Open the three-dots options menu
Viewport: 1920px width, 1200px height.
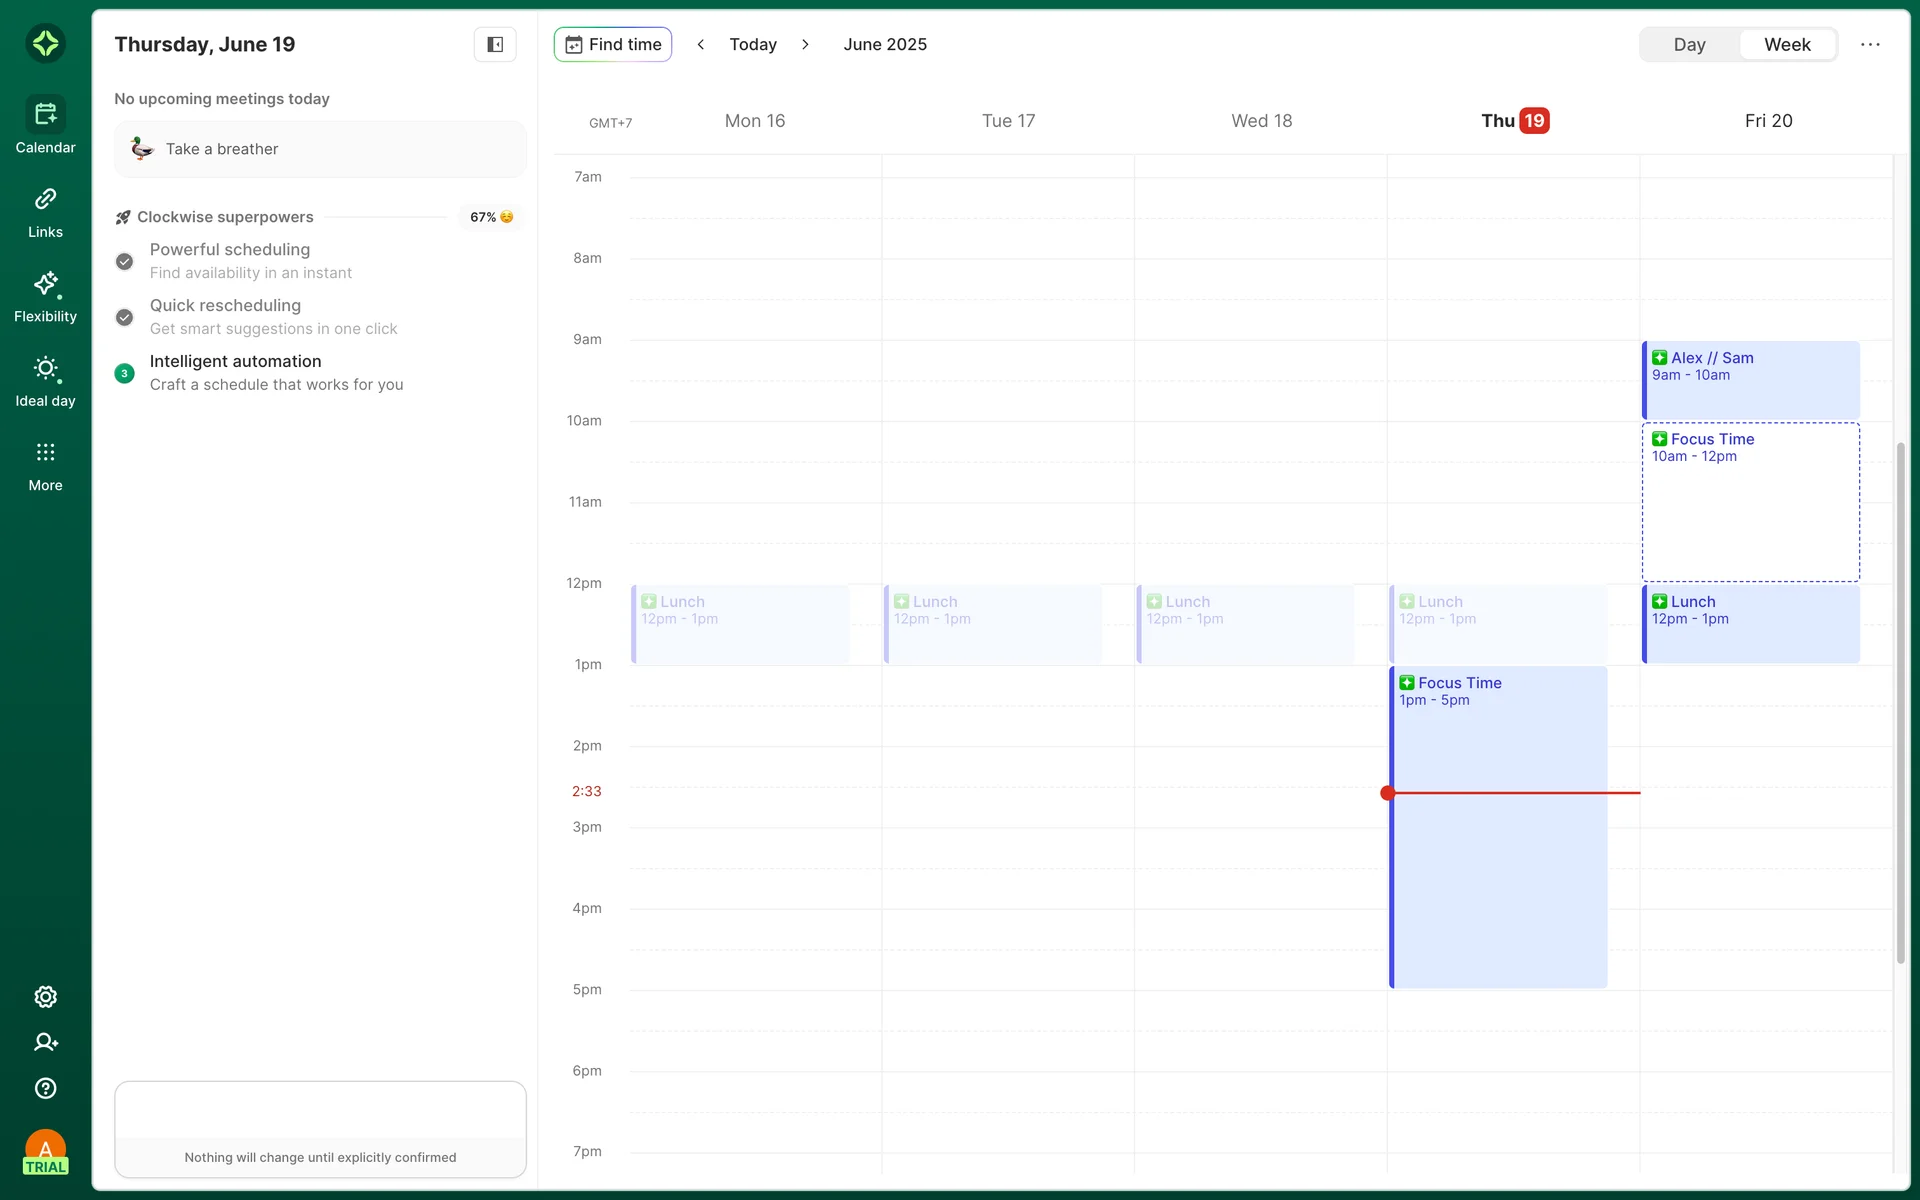[1870, 44]
